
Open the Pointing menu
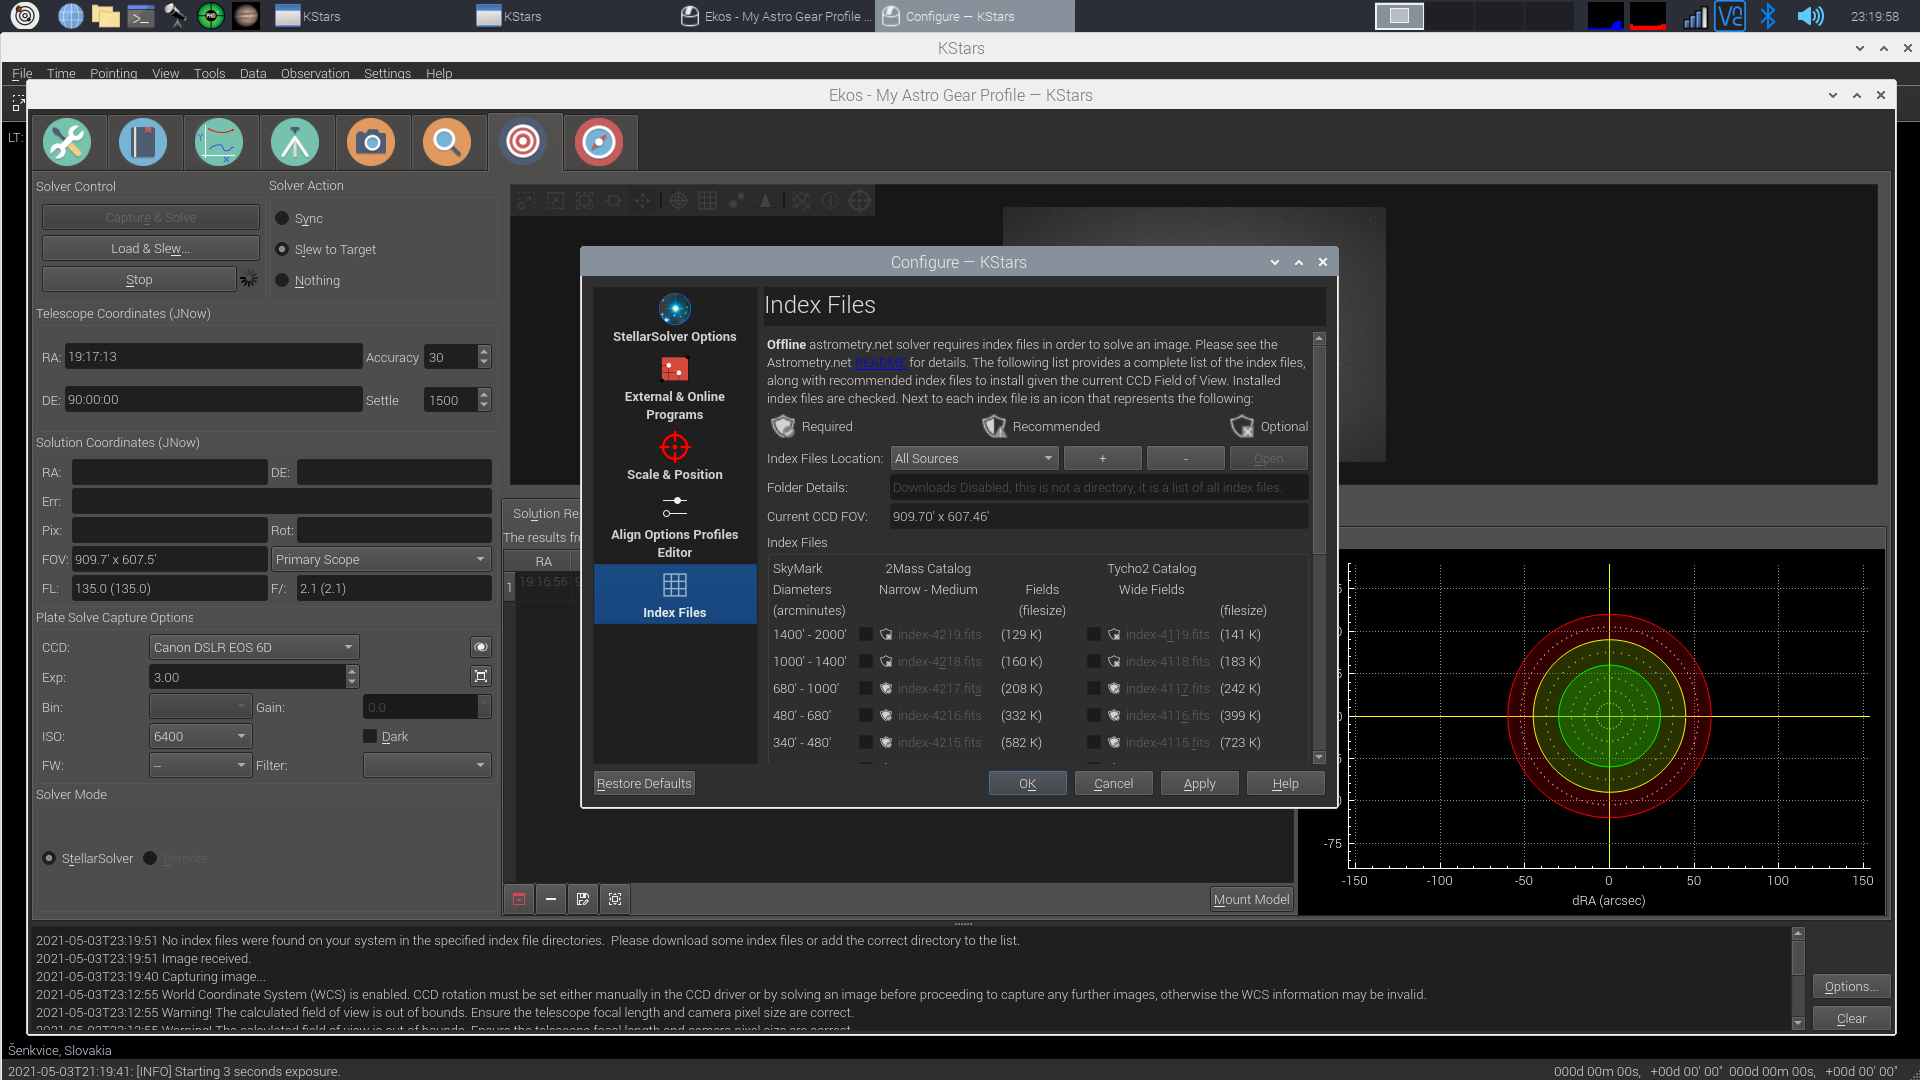113,73
